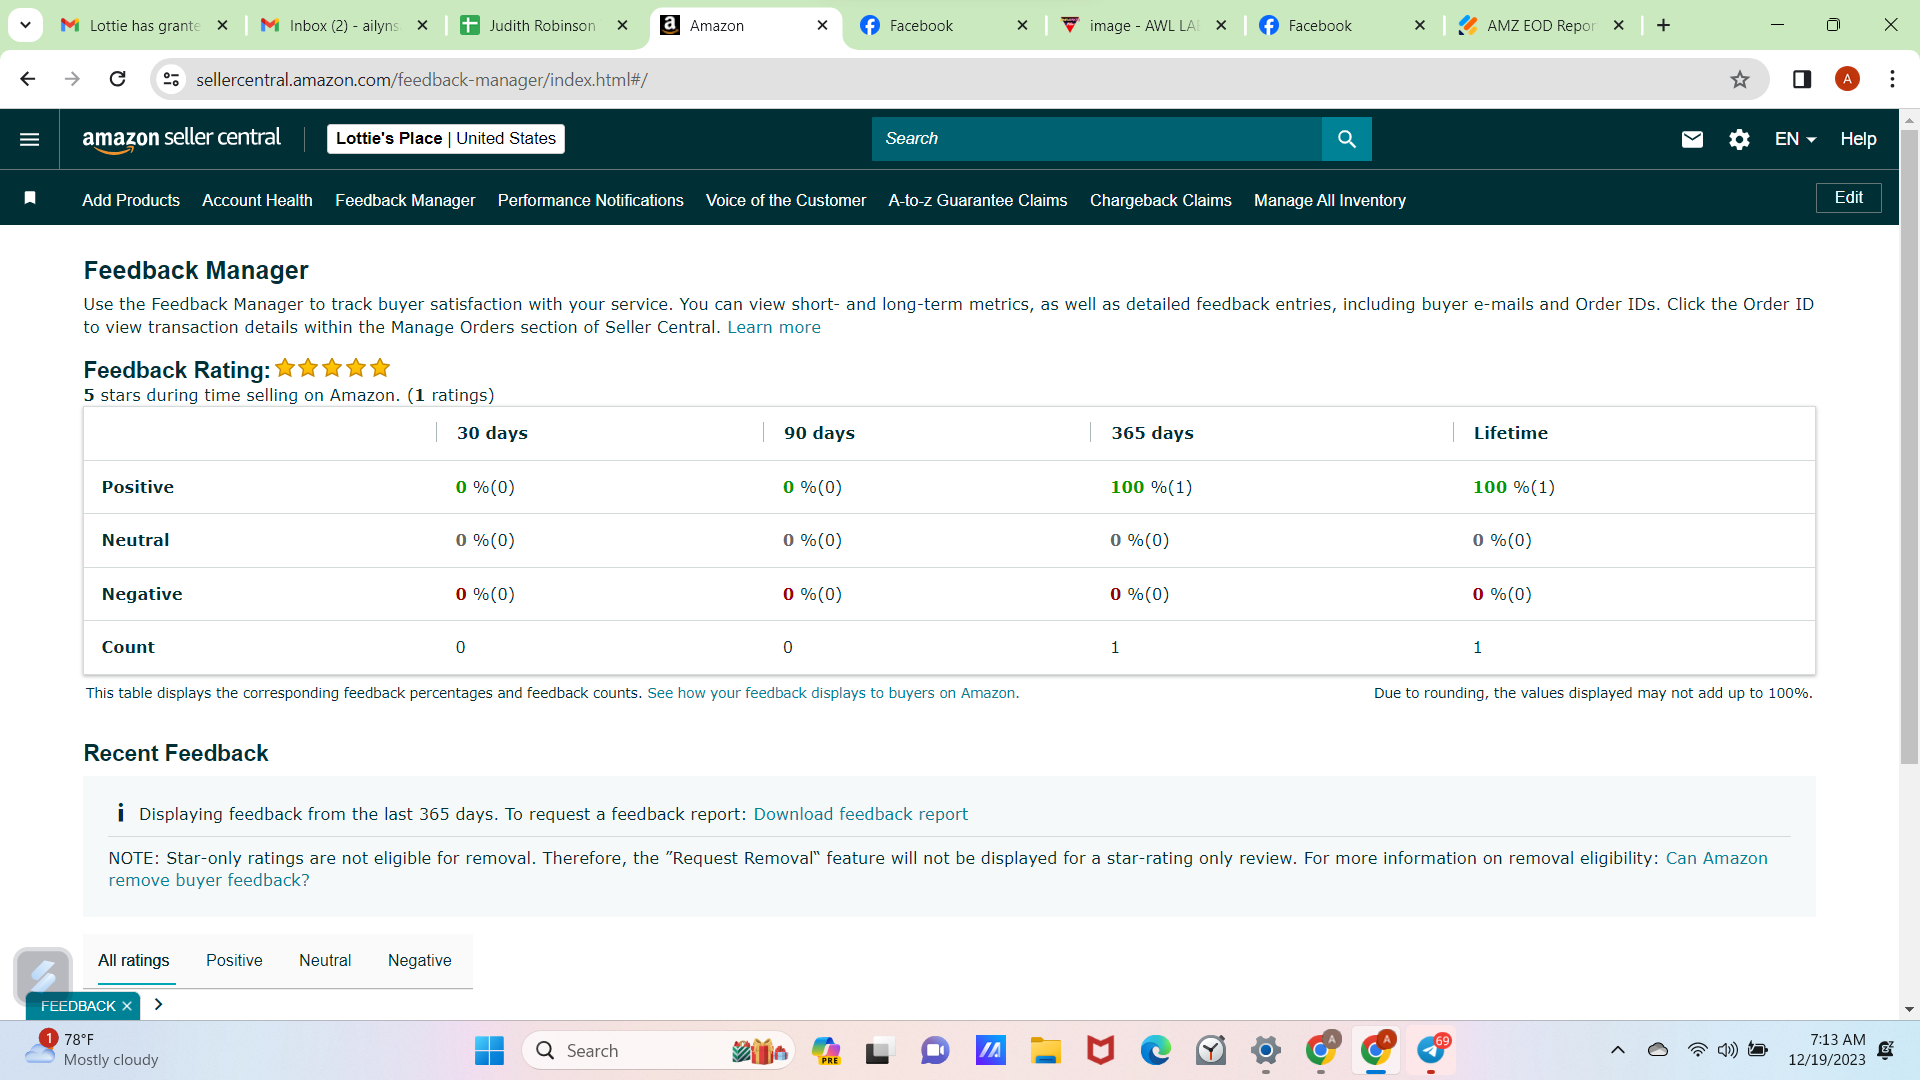Close the Amazon browser tab

coord(822,26)
